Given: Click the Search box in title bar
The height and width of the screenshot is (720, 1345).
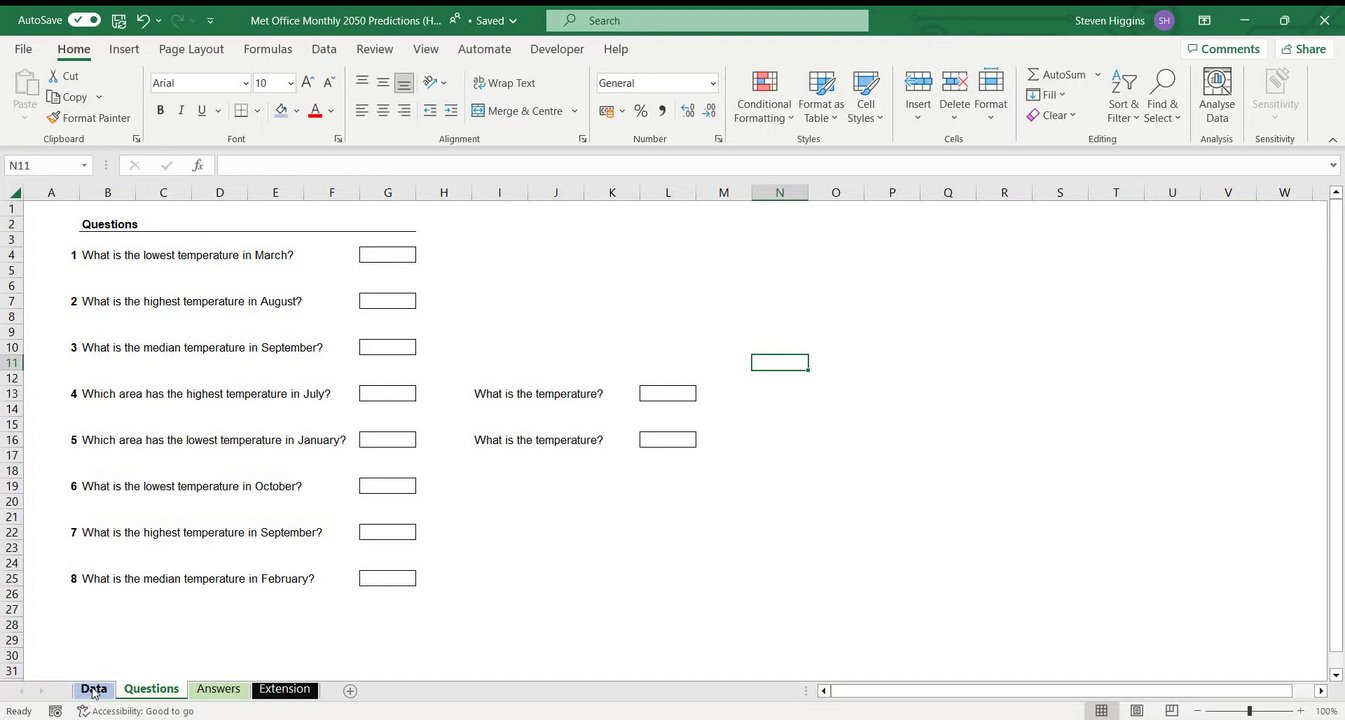Looking at the screenshot, I should [707, 20].
